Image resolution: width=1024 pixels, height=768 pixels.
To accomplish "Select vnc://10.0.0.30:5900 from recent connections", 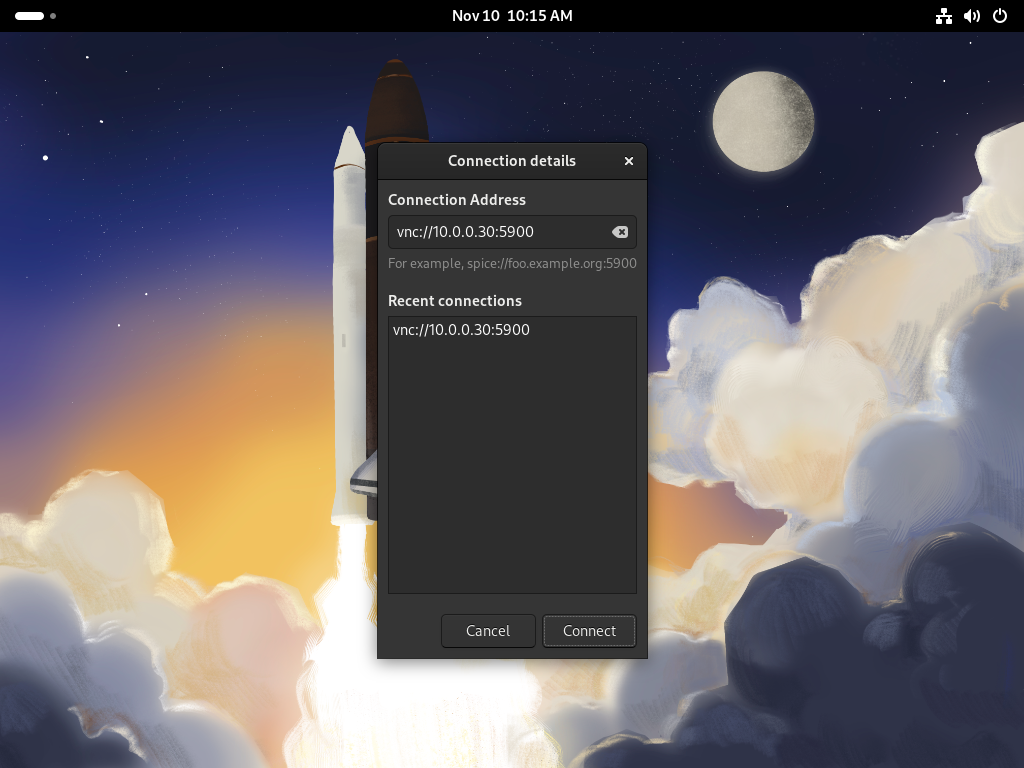I will [x=461, y=329].
